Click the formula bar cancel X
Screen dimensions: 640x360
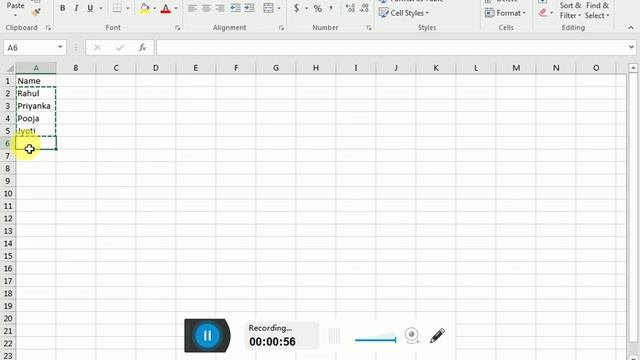[x=97, y=48]
